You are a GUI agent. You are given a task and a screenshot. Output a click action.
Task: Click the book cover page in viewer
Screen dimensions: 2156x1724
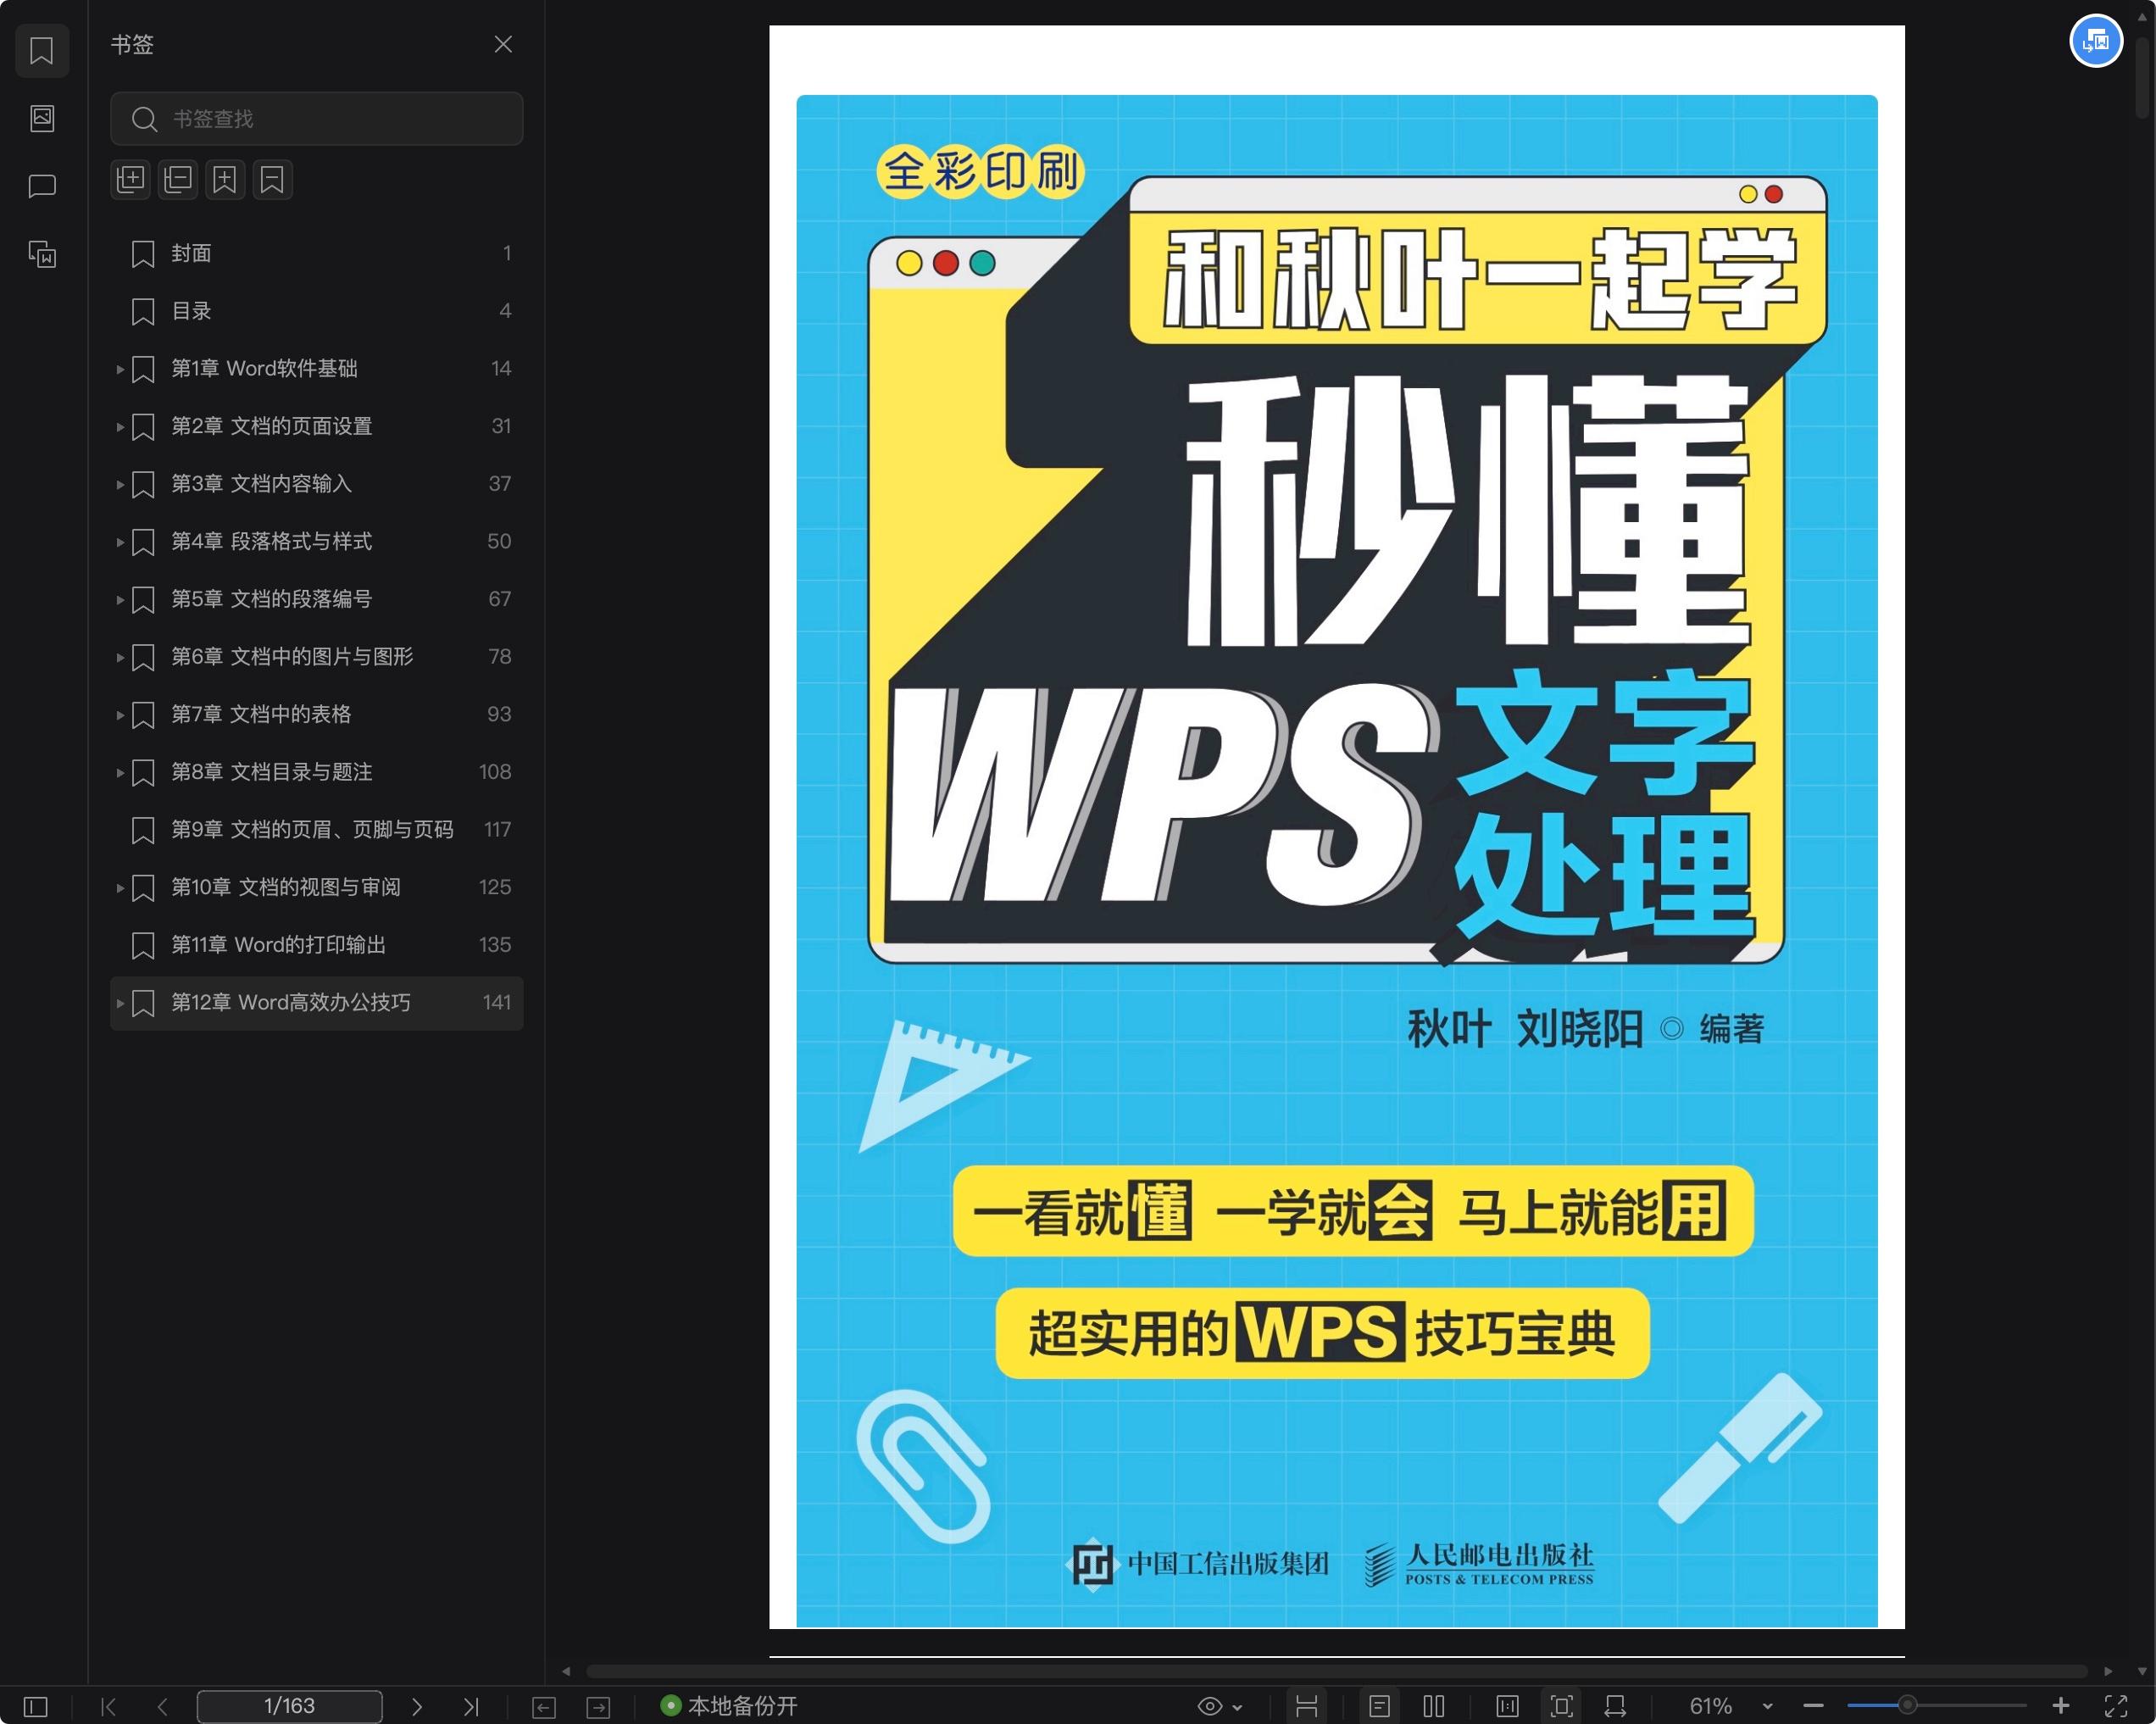point(1336,827)
